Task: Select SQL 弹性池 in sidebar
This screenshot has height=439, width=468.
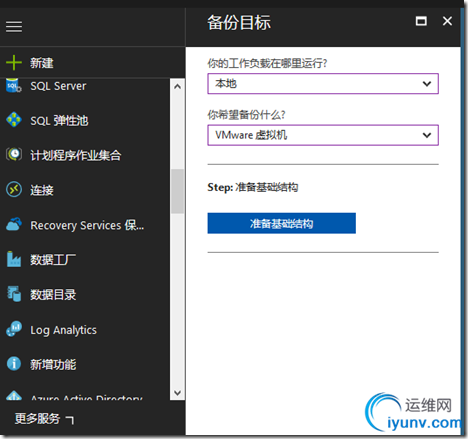Action: pyautogui.click(x=59, y=121)
